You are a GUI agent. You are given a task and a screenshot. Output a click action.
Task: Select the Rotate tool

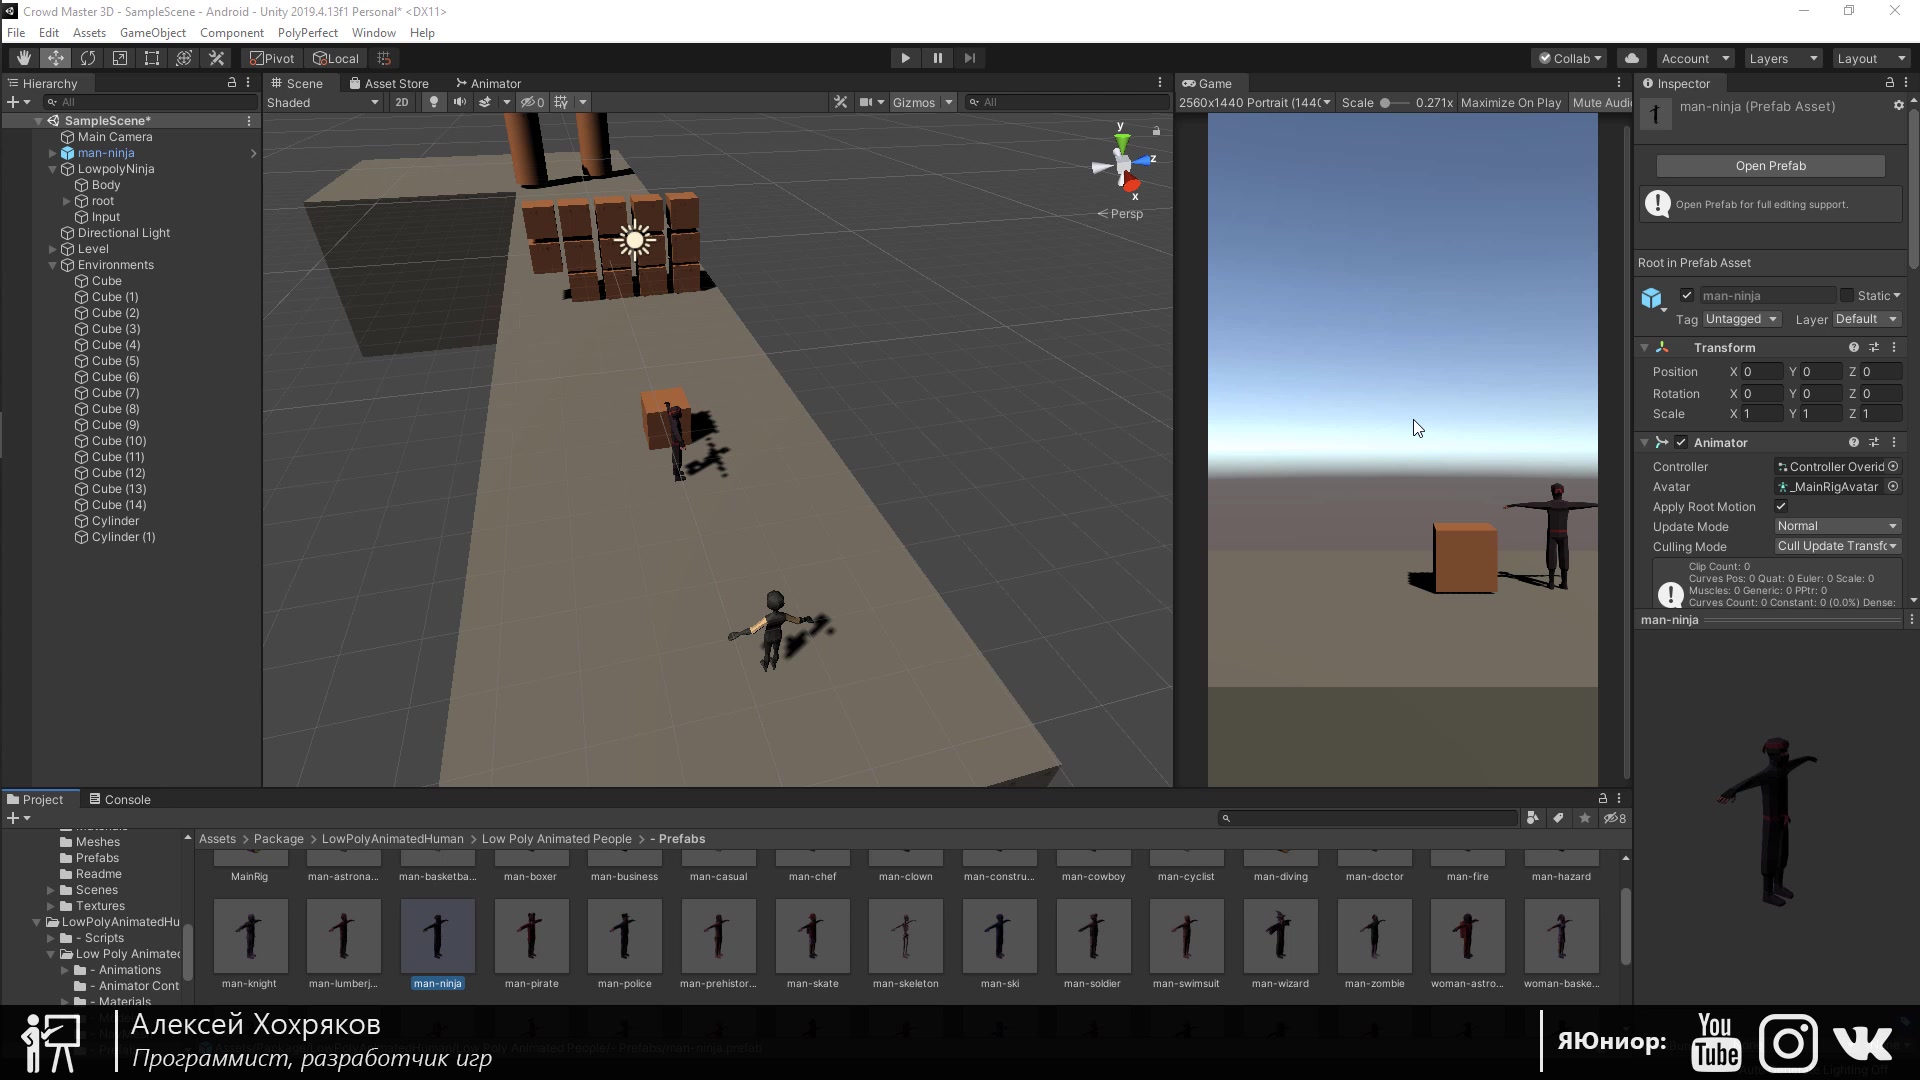[x=88, y=58]
